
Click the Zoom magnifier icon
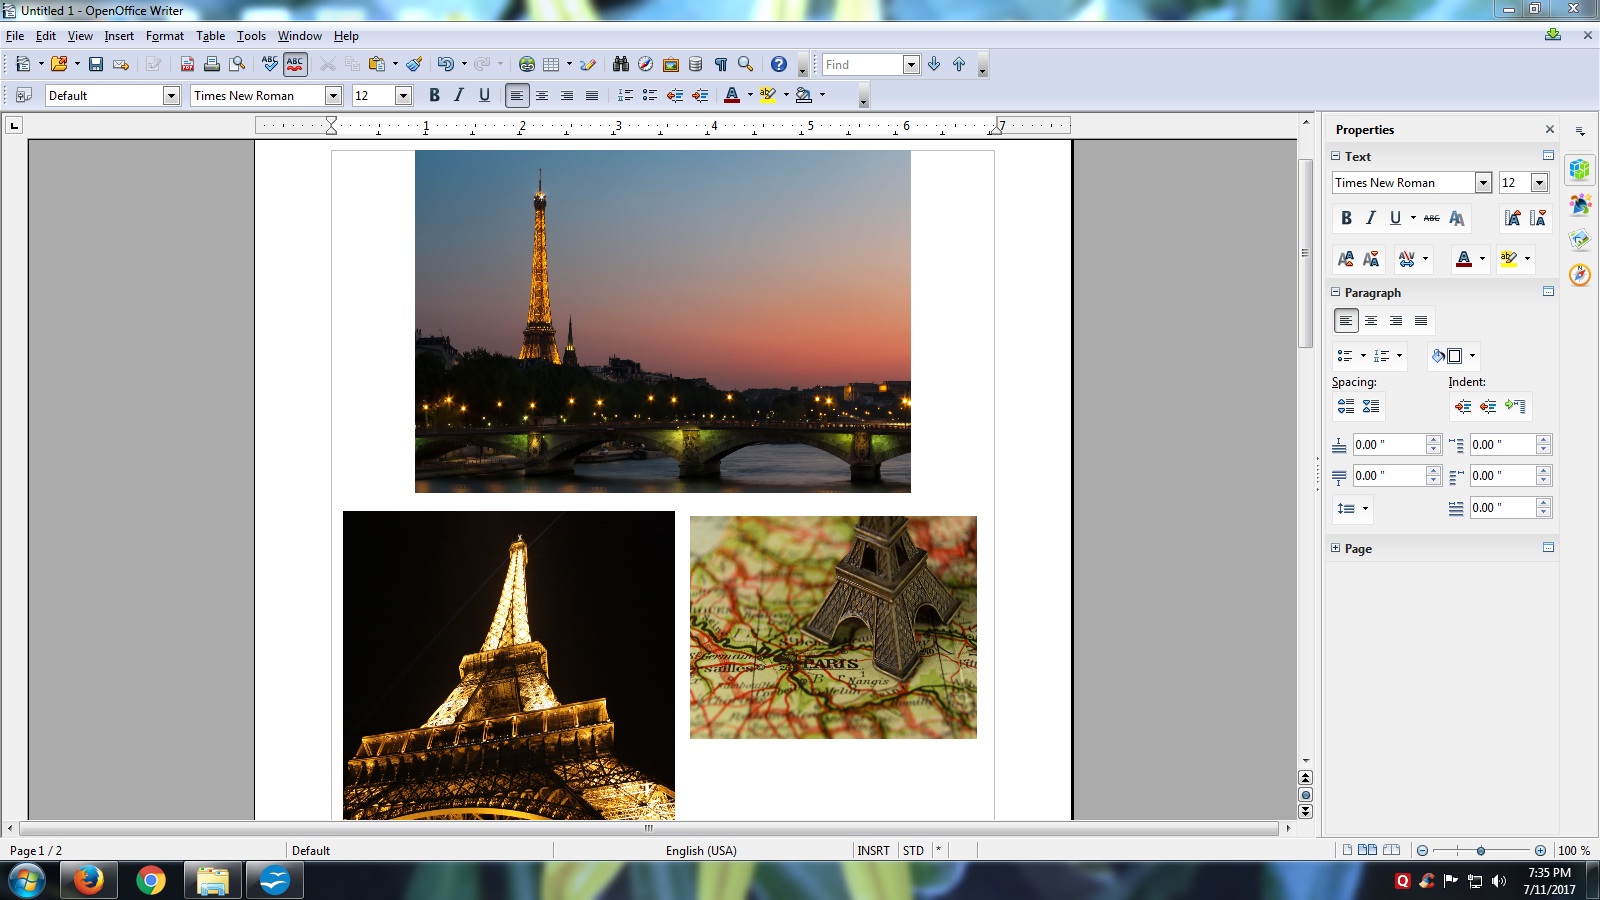(746, 64)
